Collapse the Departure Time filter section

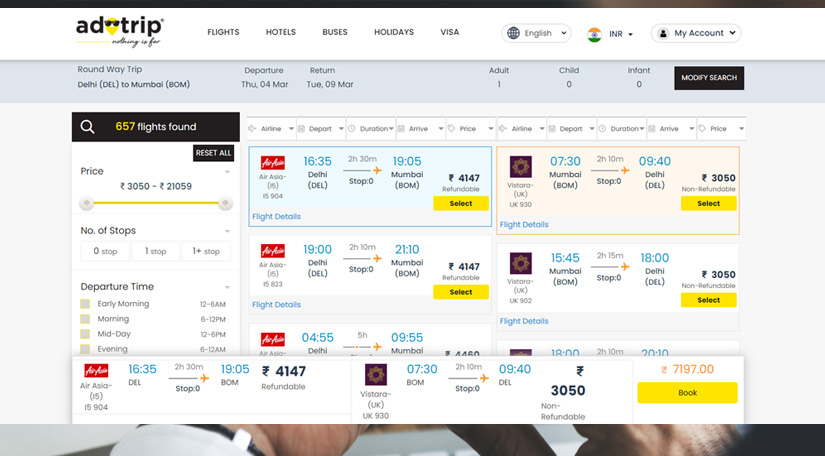227,287
